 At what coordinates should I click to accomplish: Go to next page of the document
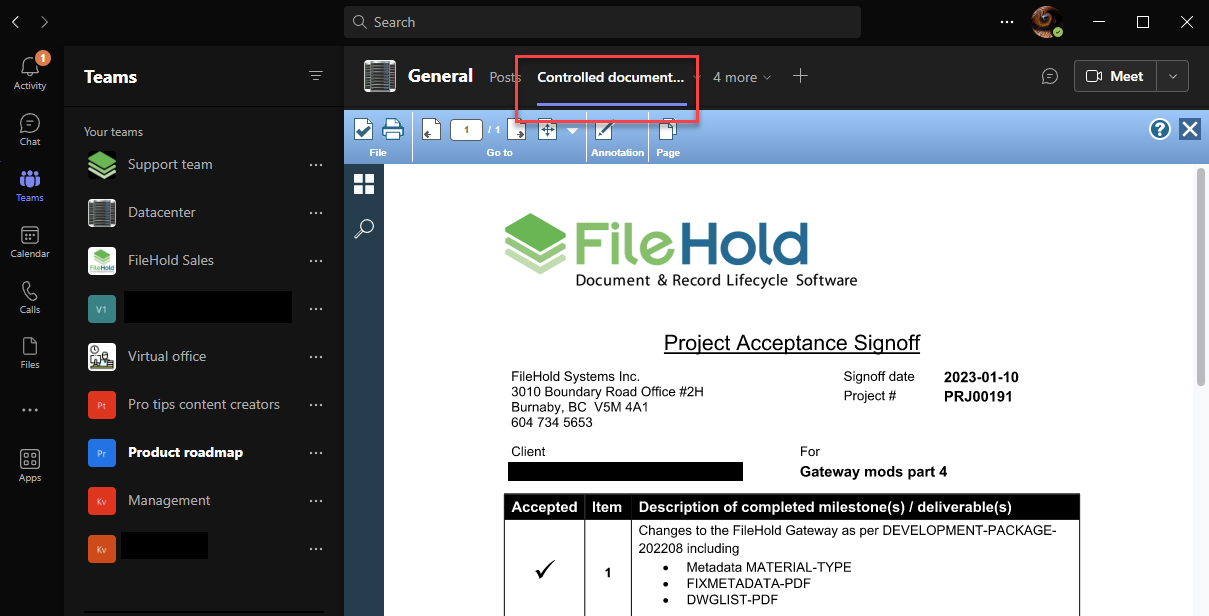[x=516, y=129]
